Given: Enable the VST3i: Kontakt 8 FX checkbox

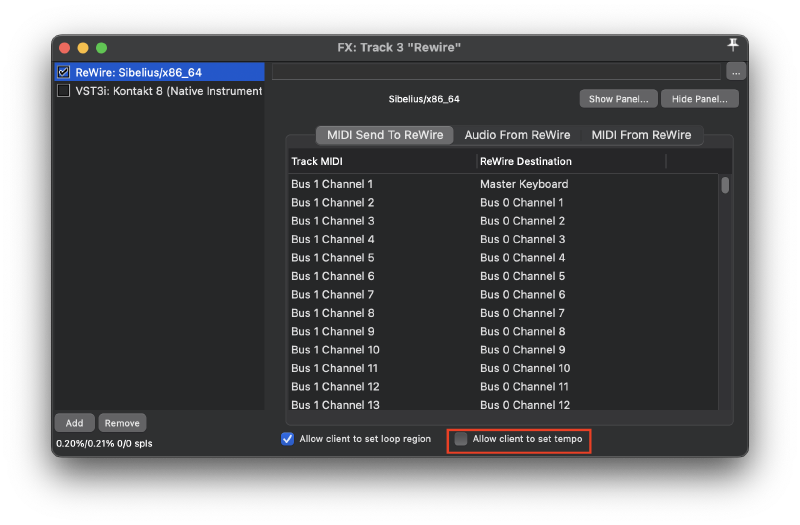Looking at the screenshot, I should (64, 91).
